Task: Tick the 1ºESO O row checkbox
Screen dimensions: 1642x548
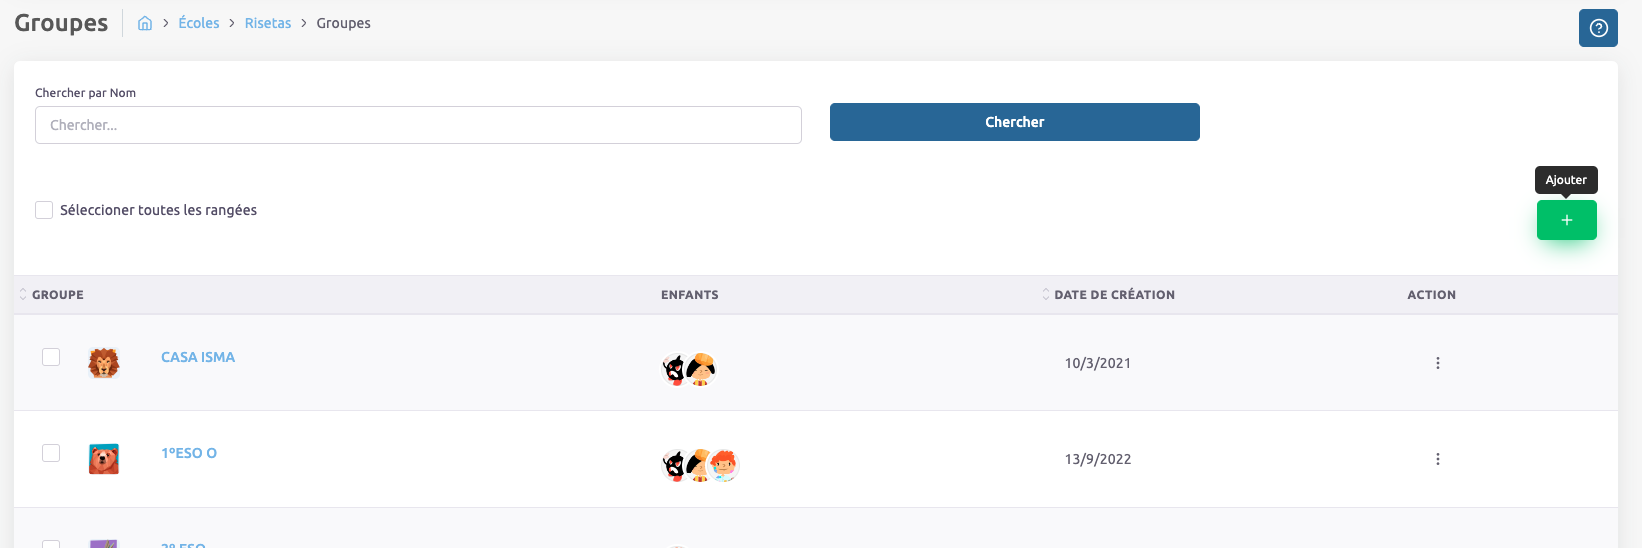Action: pos(51,453)
